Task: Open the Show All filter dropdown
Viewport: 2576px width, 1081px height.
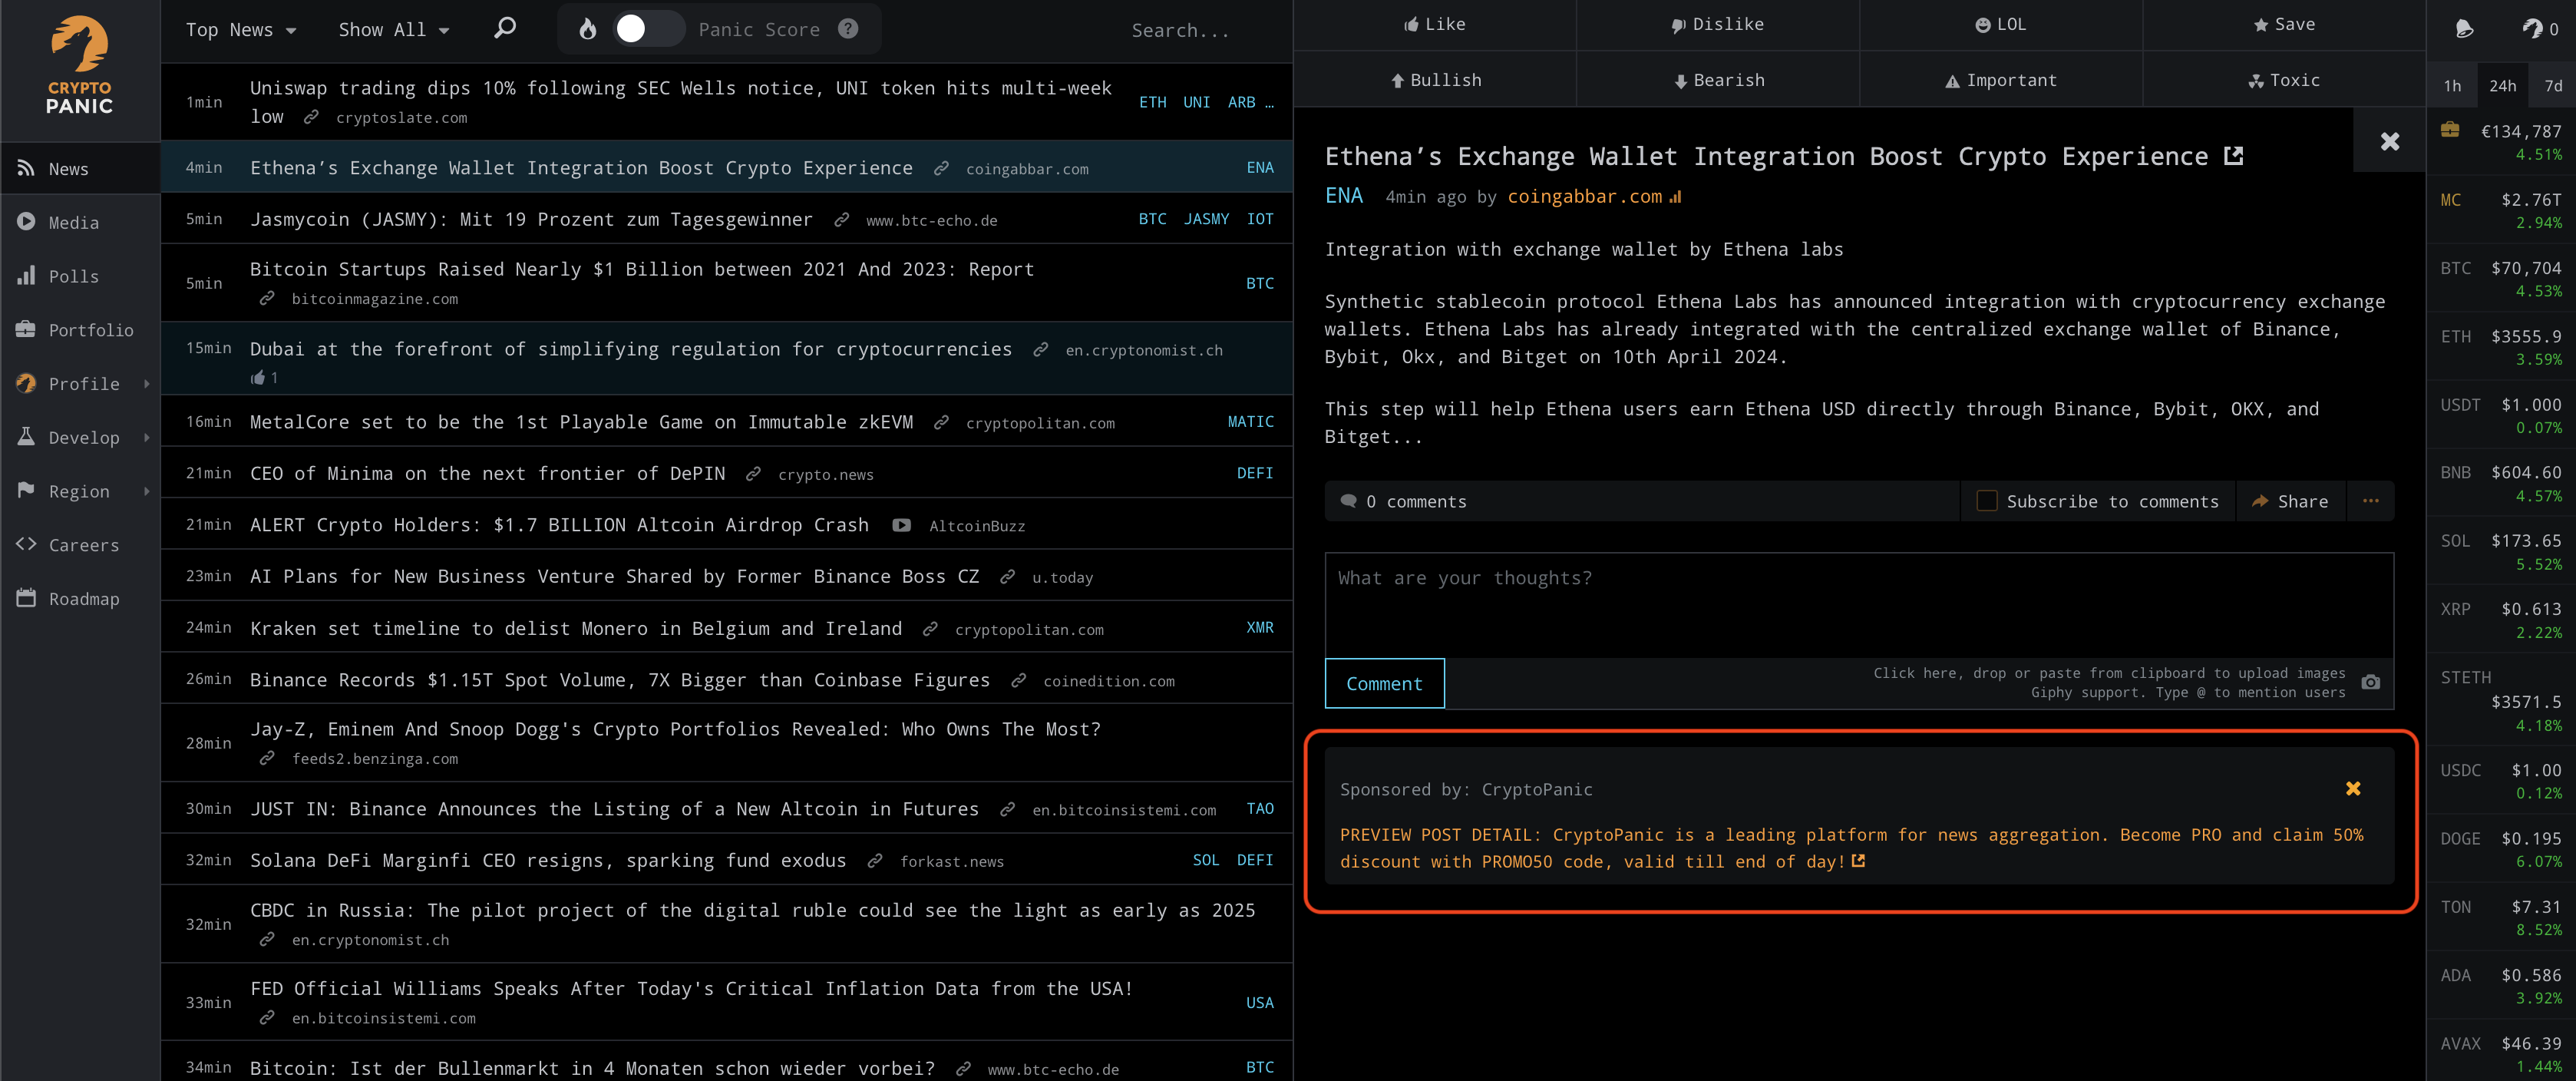Action: click(x=393, y=30)
